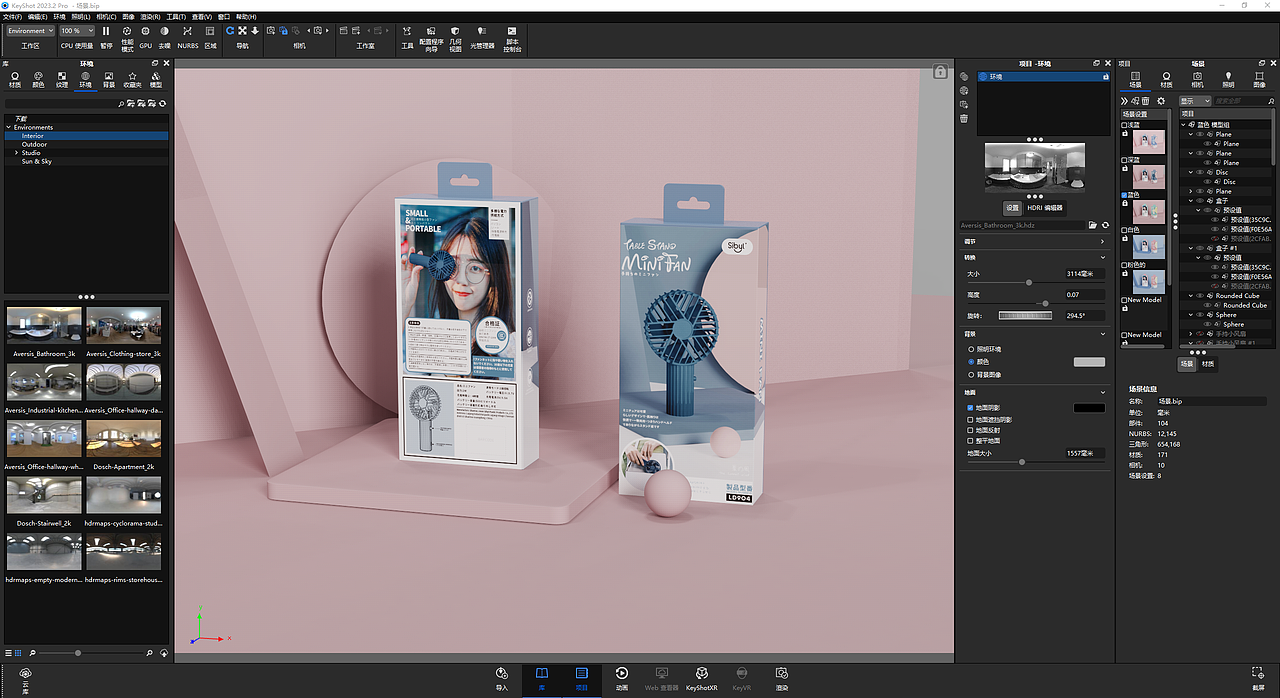Click the background color swatch
The height and width of the screenshot is (698, 1280).
coord(1089,362)
